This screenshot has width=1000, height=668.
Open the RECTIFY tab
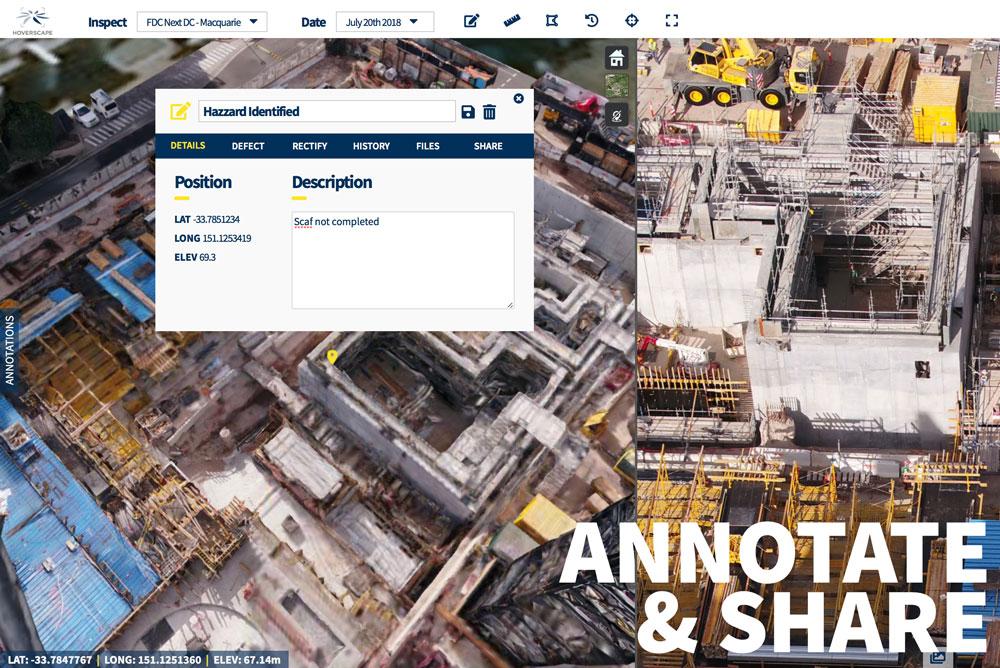point(309,146)
